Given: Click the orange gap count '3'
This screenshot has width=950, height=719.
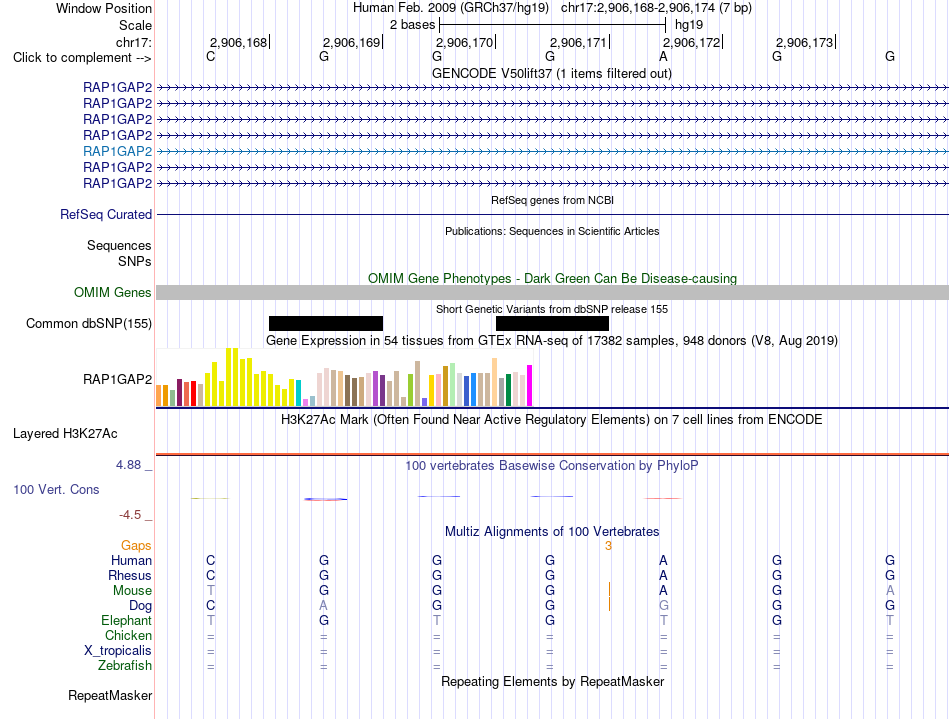Looking at the screenshot, I should point(608,546).
